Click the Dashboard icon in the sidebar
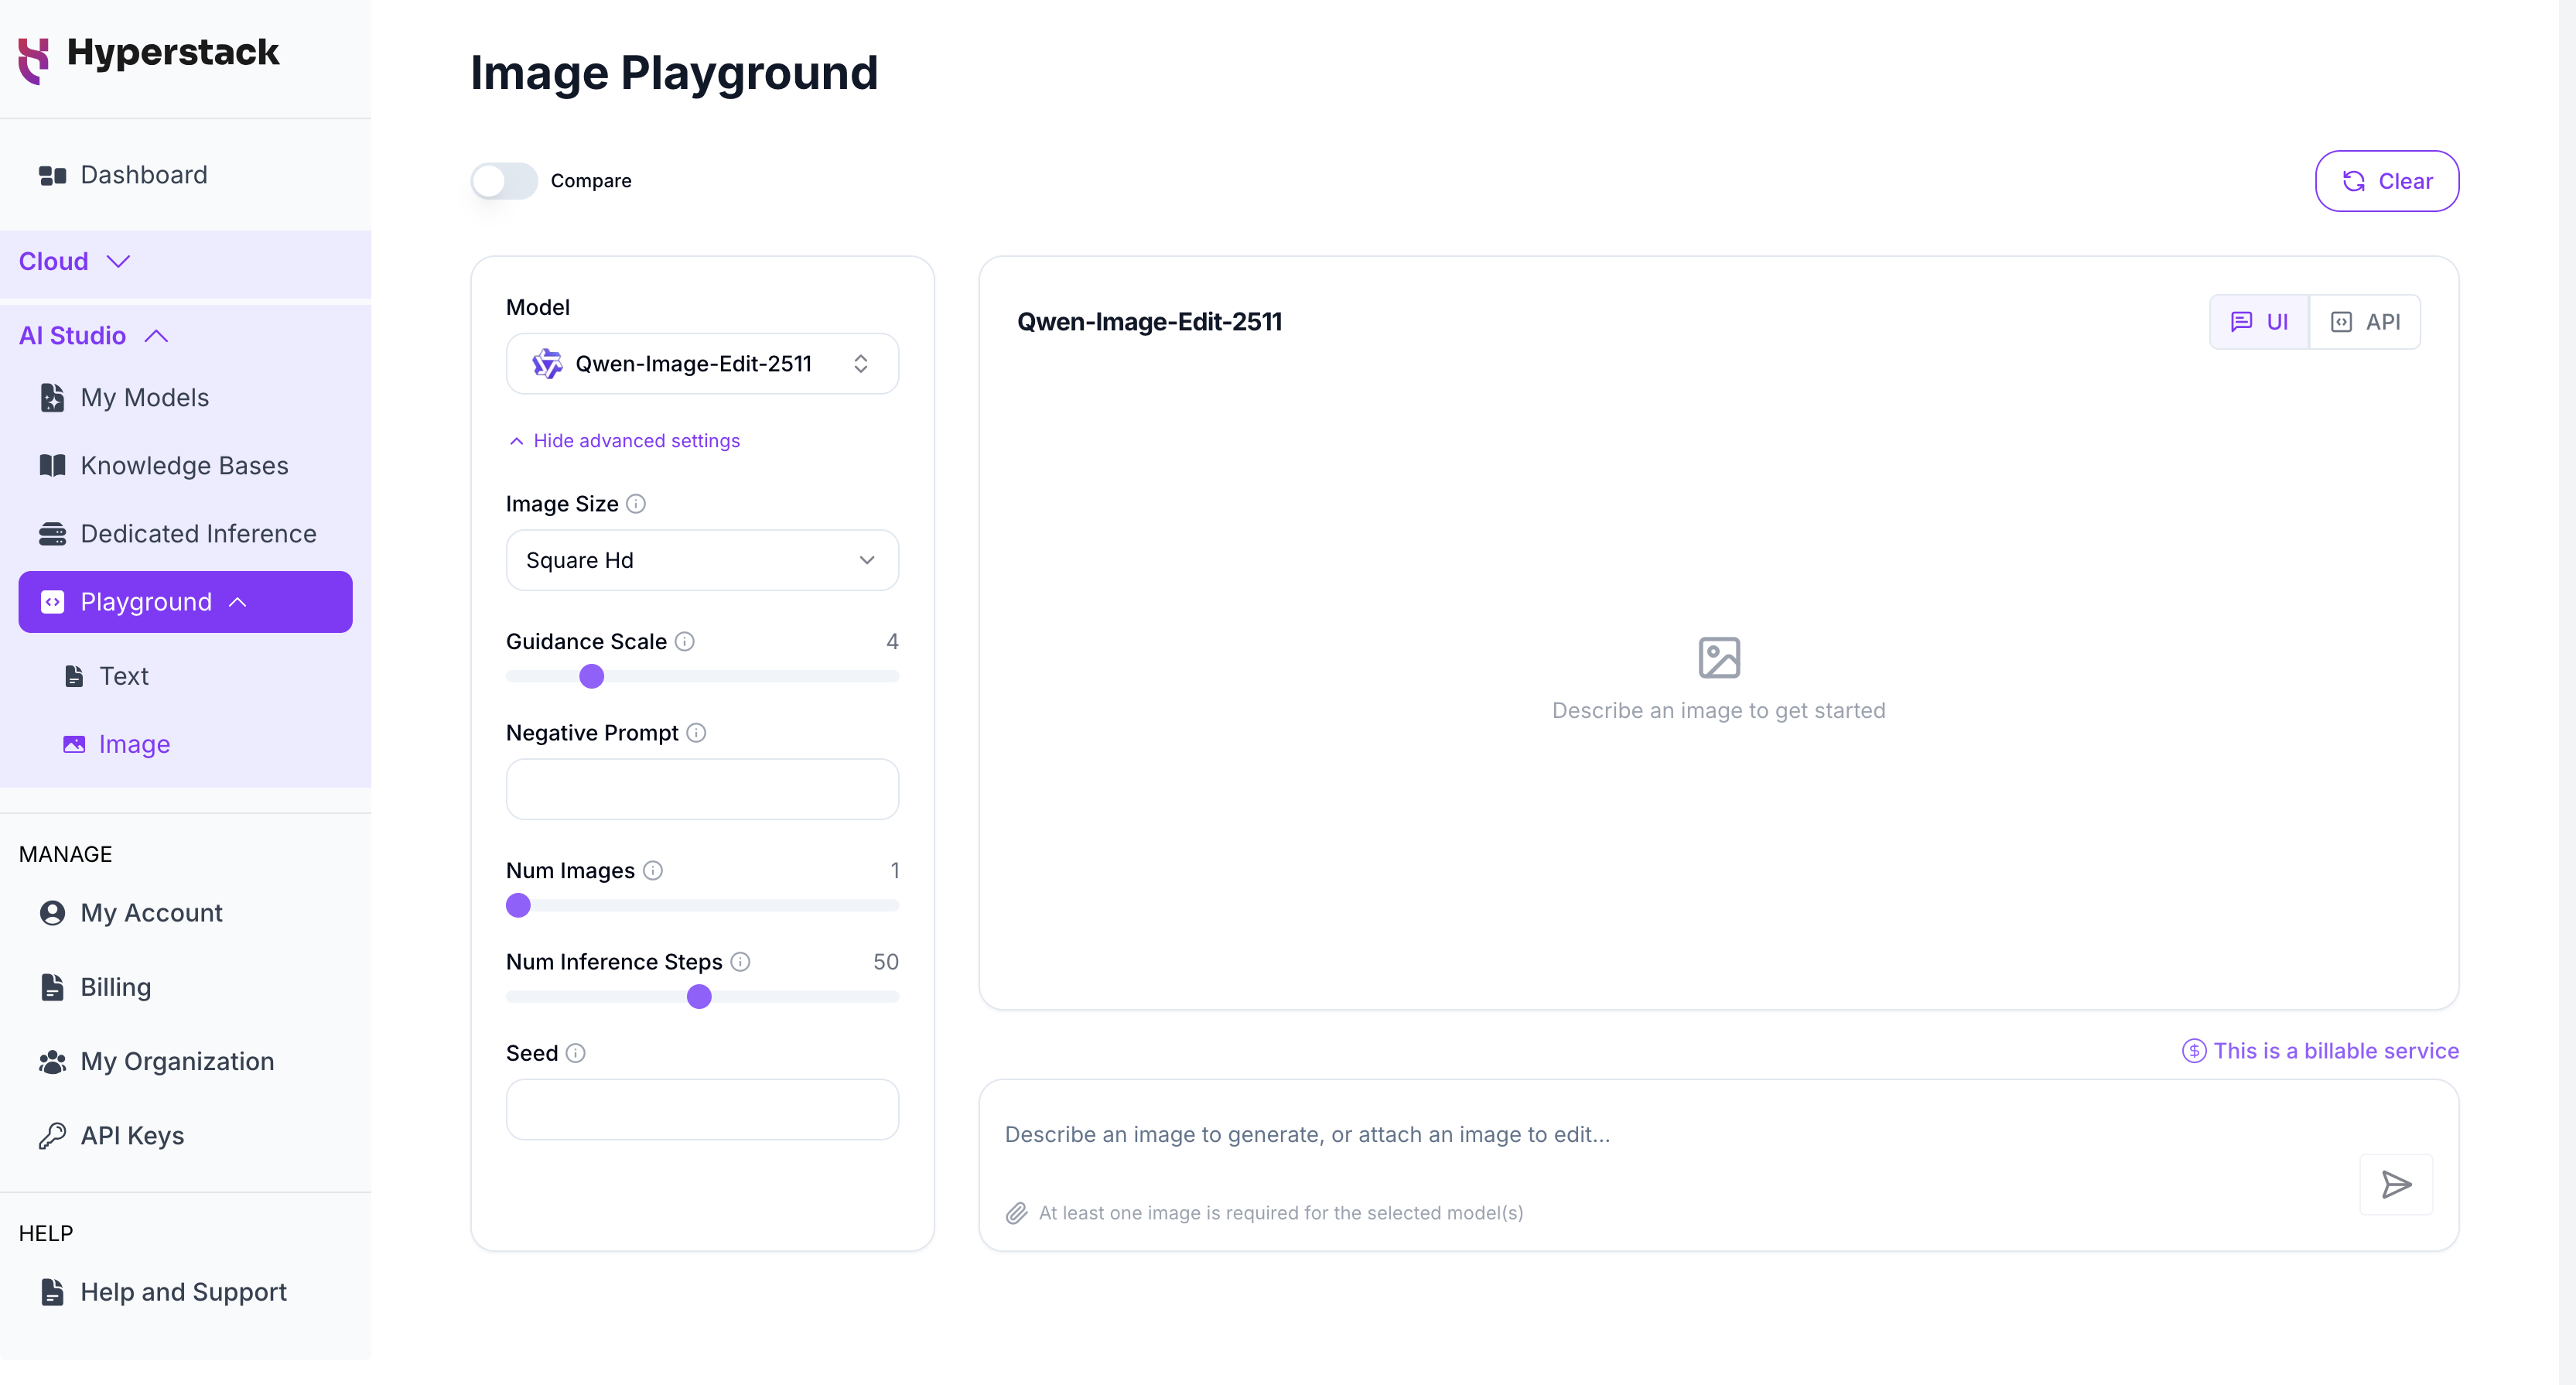 coord(52,176)
